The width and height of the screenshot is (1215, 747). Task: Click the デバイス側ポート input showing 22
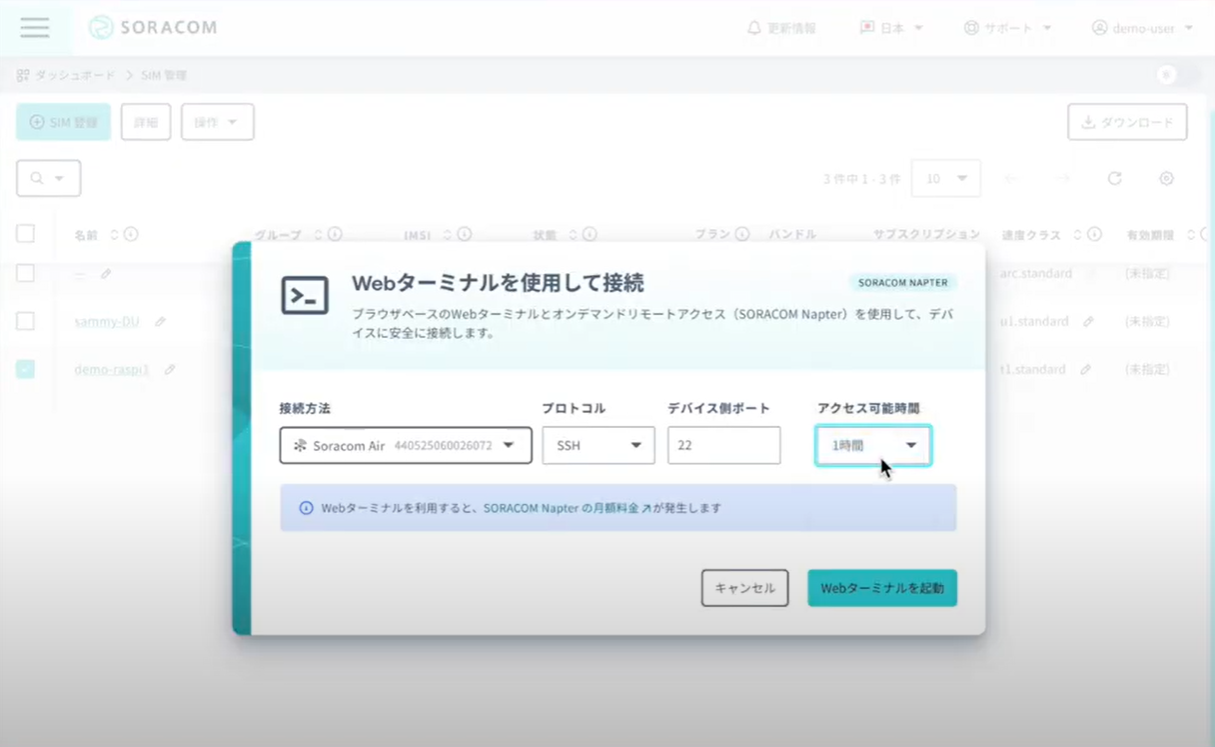click(723, 445)
